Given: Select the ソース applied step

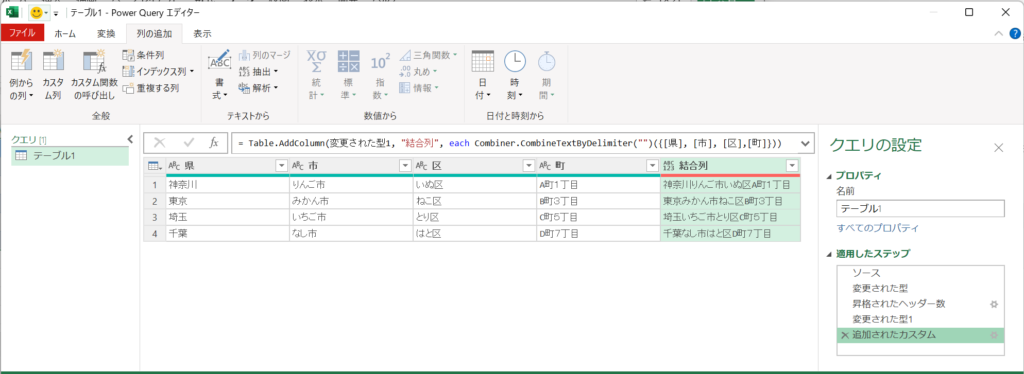Looking at the screenshot, I should [x=920, y=273].
